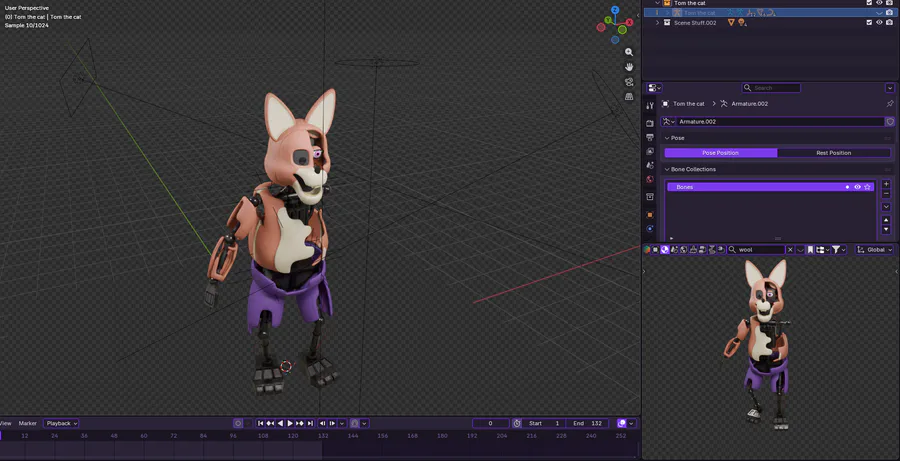The width and height of the screenshot is (900, 461).
Task: Open the Tool properties tab (wrench icon)
Action: (x=650, y=106)
